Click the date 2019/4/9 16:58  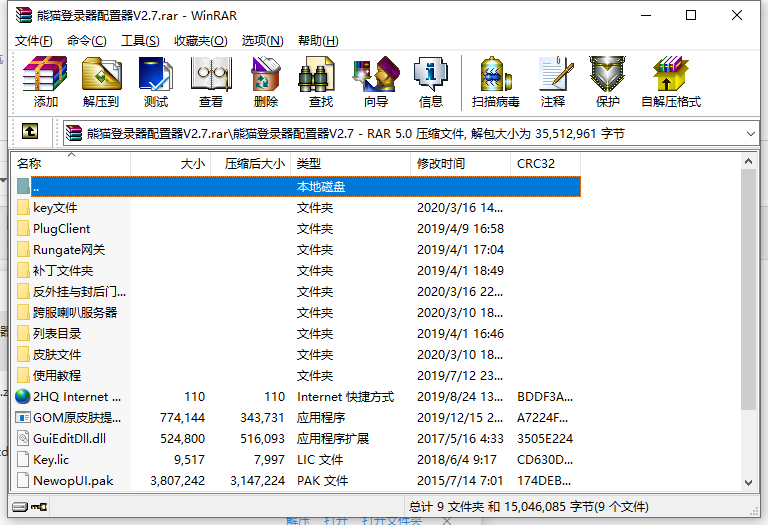pyautogui.click(x=460, y=229)
